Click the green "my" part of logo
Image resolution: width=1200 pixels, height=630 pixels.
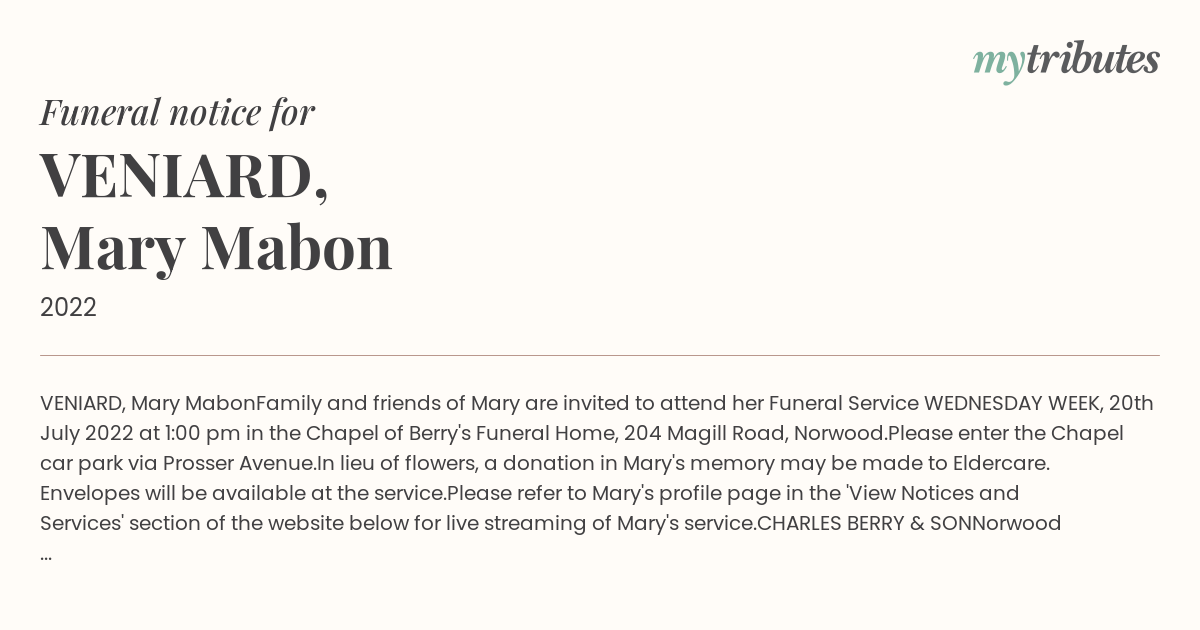point(999,64)
